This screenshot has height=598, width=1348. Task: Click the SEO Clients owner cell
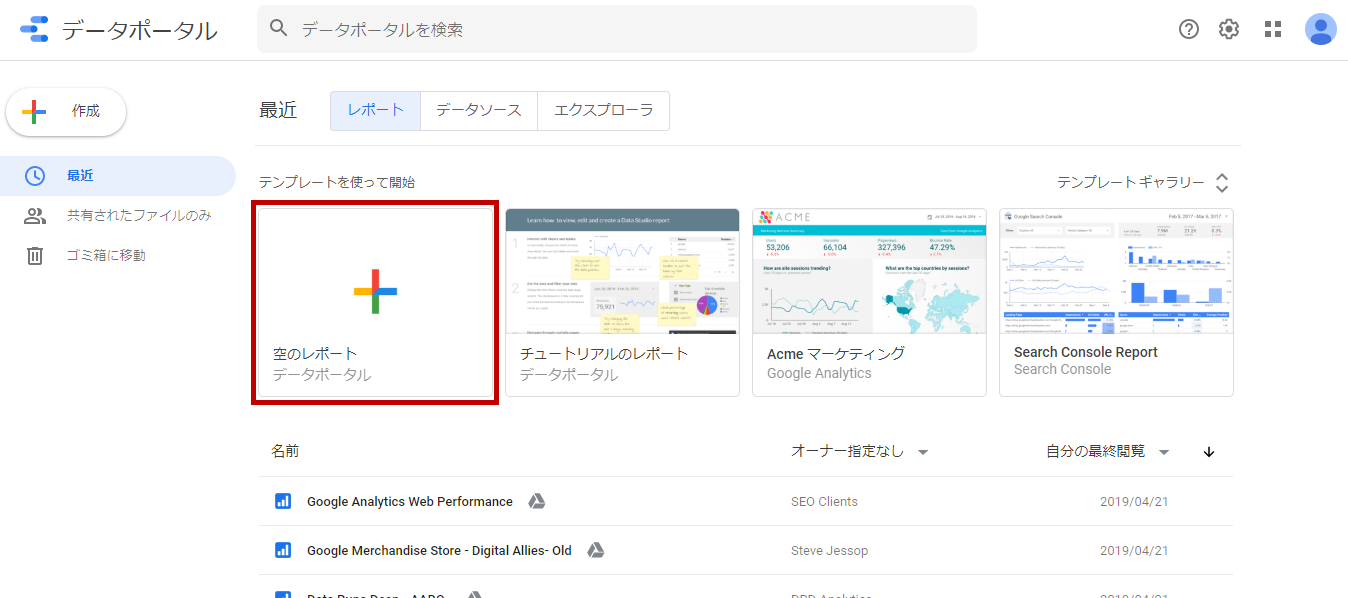pyautogui.click(x=824, y=502)
